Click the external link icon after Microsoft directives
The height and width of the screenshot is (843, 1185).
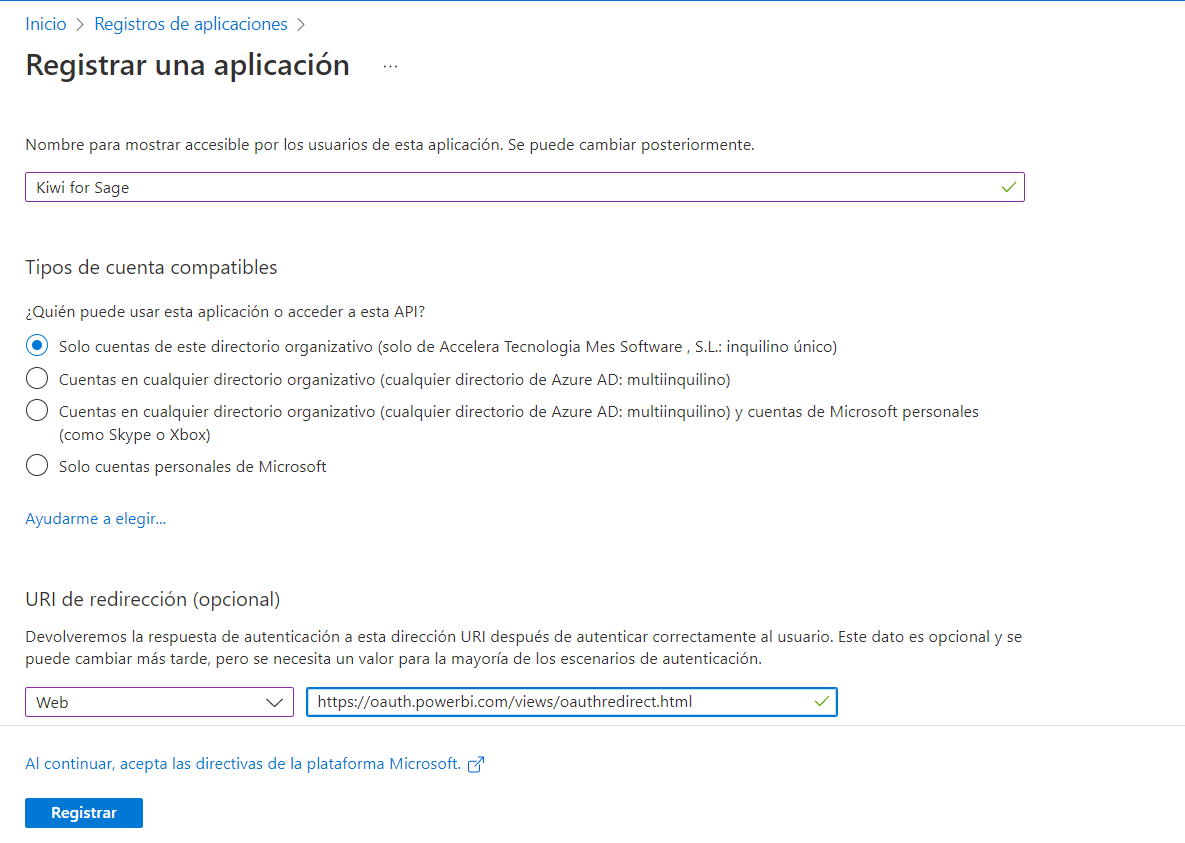click(475, 764)
